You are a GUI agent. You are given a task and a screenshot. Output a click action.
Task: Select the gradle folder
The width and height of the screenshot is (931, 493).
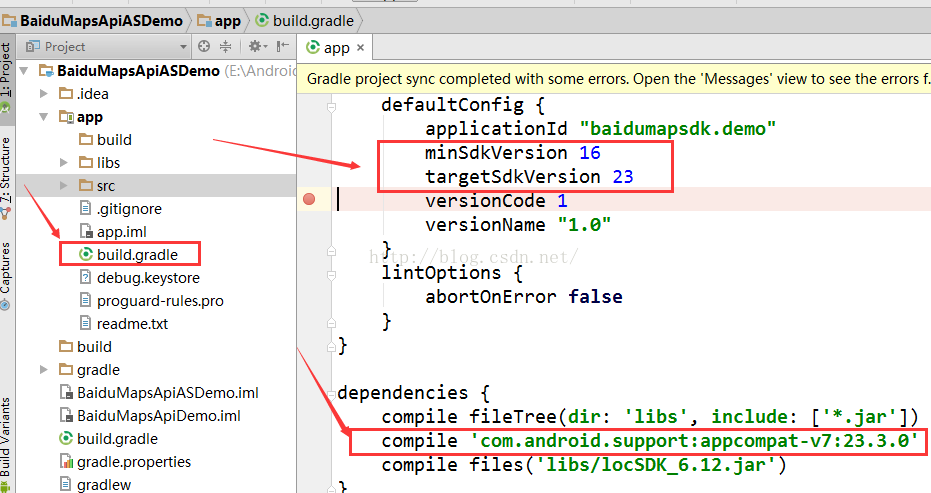(90, 370)
